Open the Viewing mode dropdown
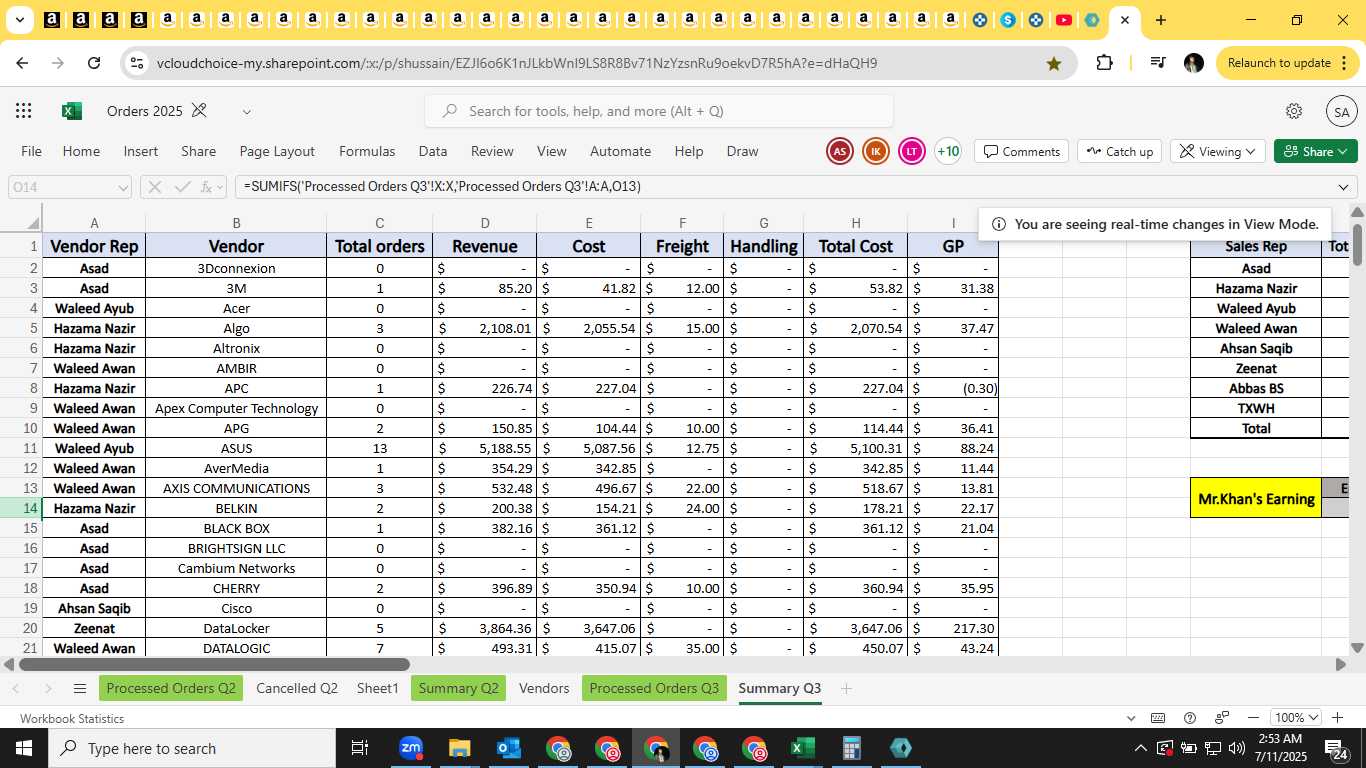The height and width of the screenshot is (768, 1366). click(x=1218, y=151)
